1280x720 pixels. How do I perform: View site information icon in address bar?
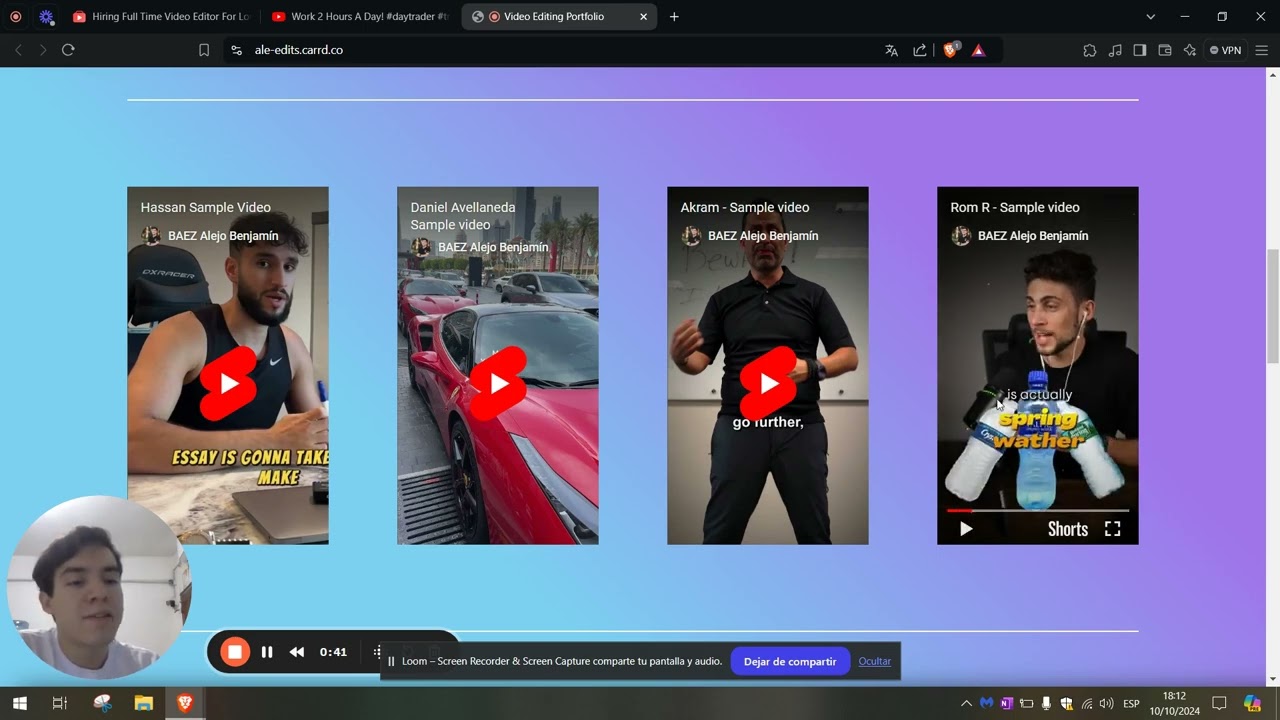[x=236, y=50]
